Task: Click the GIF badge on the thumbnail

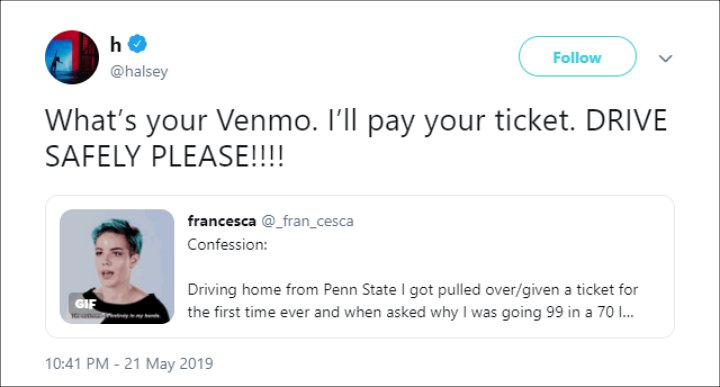Action: tap(85, 303)
